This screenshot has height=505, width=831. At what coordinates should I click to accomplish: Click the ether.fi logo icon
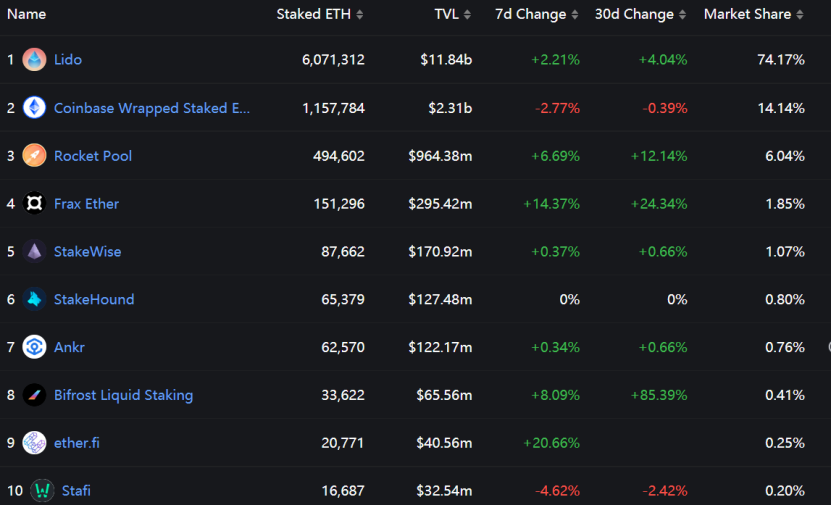[x=34, y=442]
